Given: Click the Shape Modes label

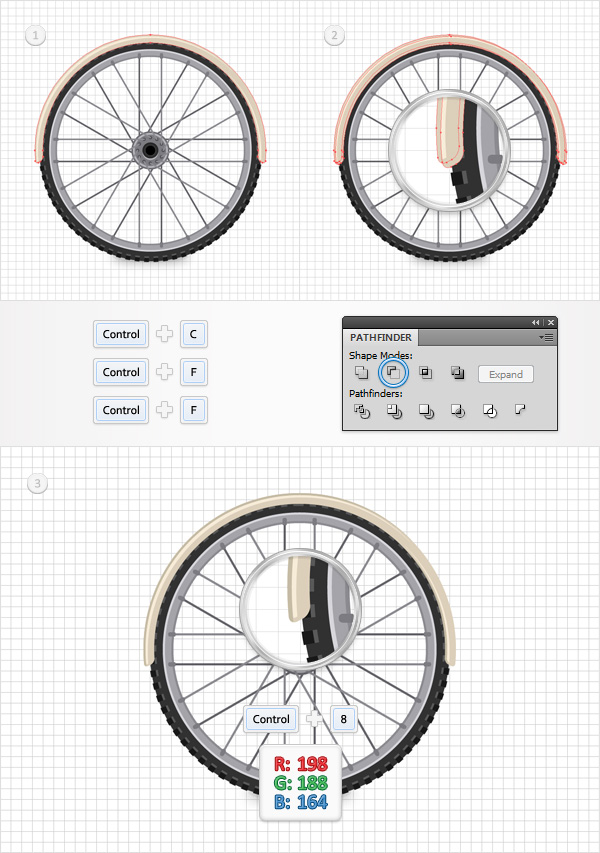Looking at the screenshot, I should (x=381, y=355).
